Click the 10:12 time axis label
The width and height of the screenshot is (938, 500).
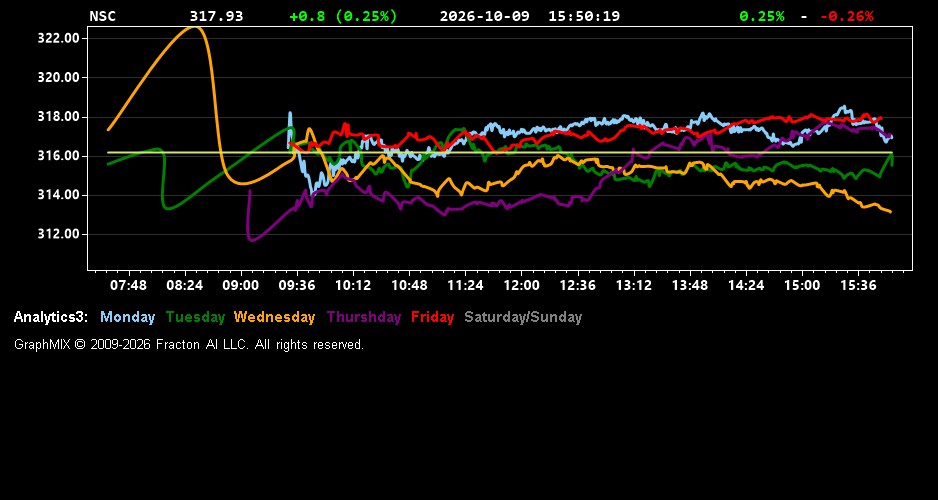352,285
